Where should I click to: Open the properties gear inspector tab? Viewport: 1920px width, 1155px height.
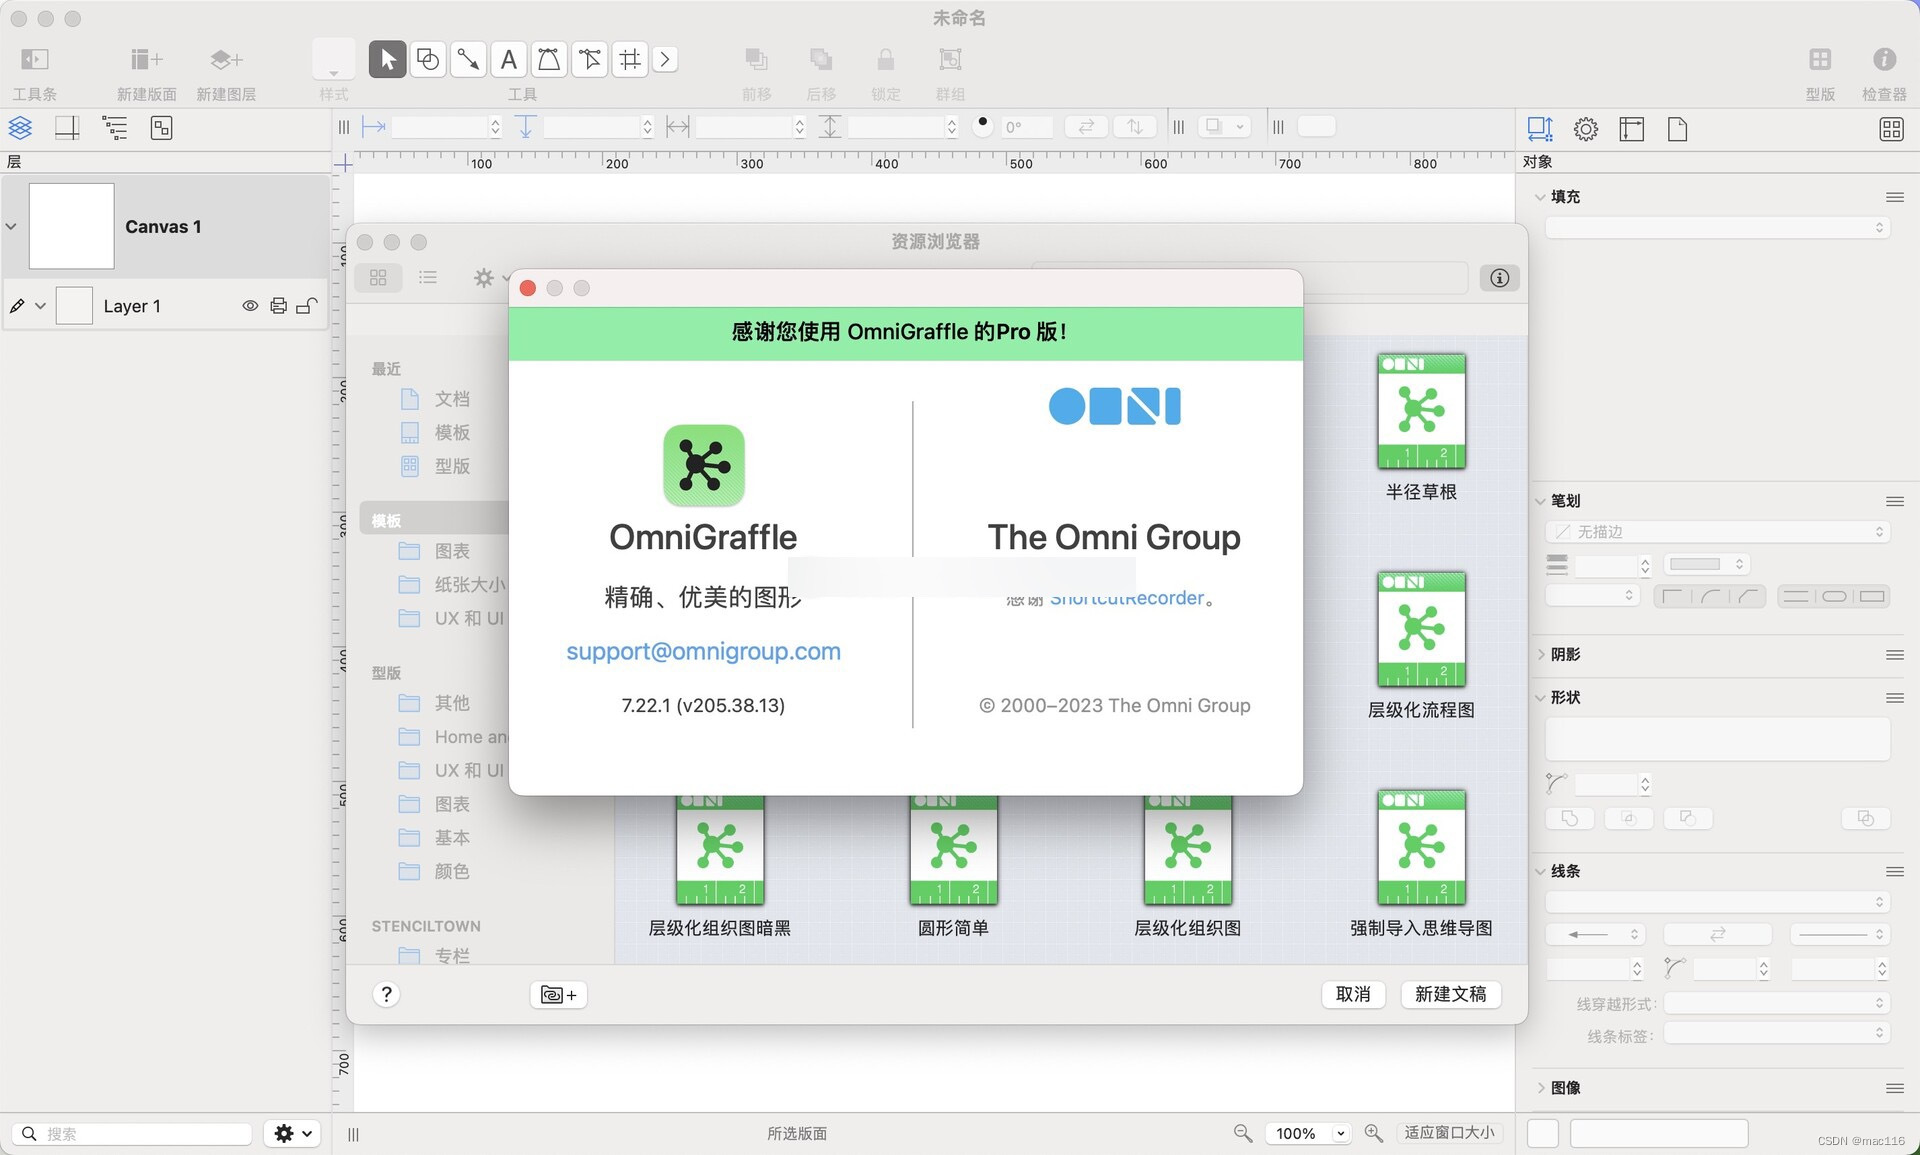[1586, 129]
